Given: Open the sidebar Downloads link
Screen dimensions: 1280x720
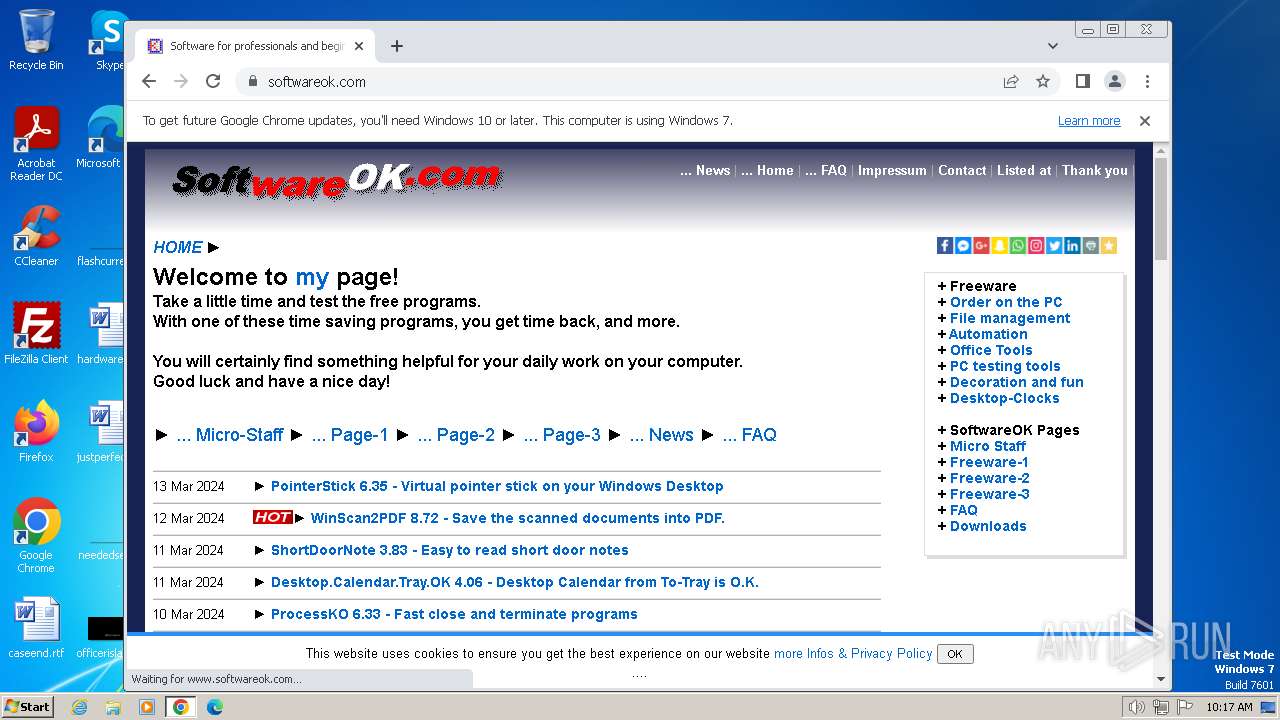Looking at the screenshot, I should [988, 526].
